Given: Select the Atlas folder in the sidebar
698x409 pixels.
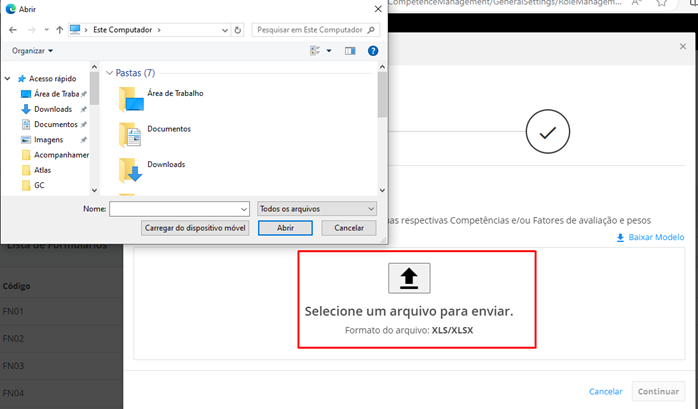Looking at the screenshot, I should [45, 170].
